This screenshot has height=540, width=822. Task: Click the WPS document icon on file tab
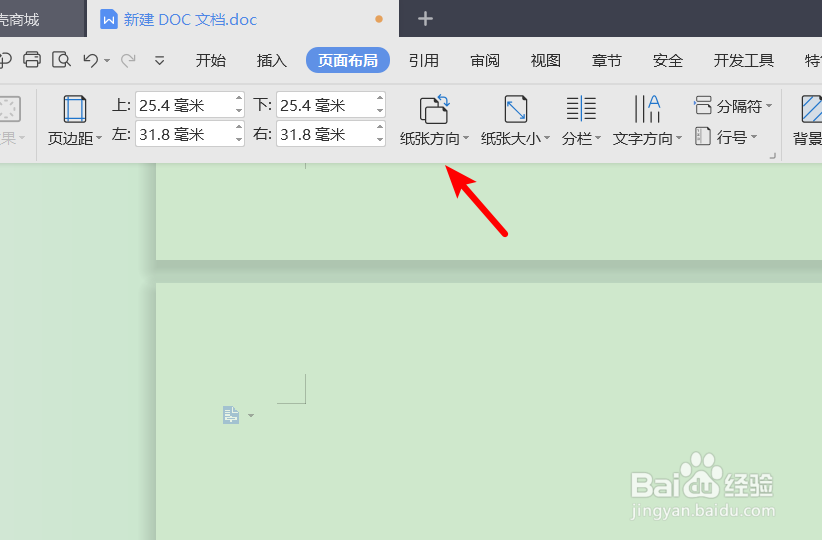click(109, 19)
